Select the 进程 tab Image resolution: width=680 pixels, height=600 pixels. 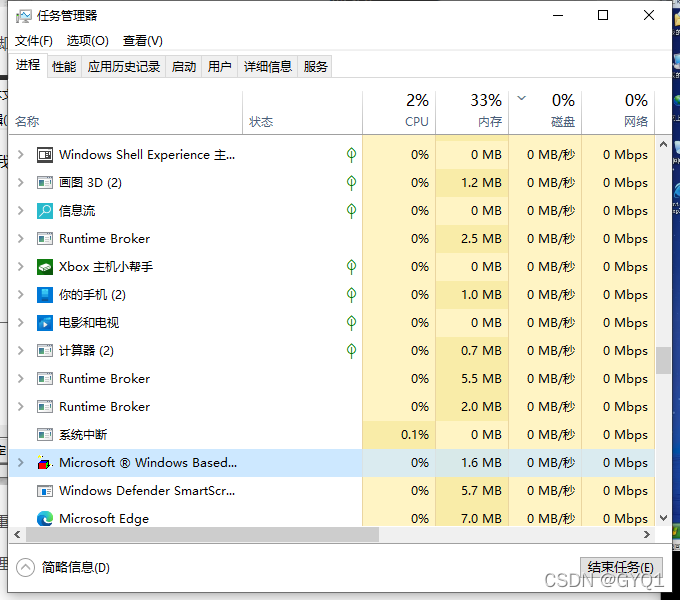point(28,65)
